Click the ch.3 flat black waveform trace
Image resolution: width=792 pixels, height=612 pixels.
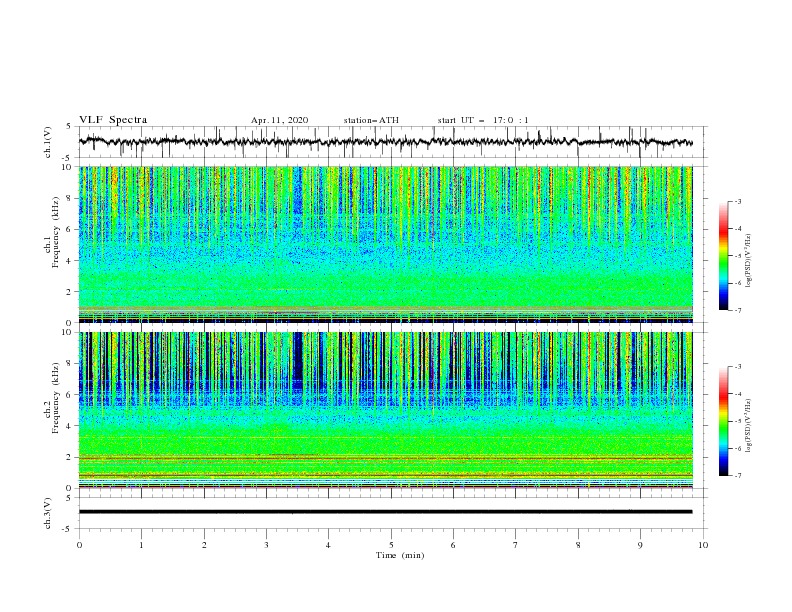point(385,512)
